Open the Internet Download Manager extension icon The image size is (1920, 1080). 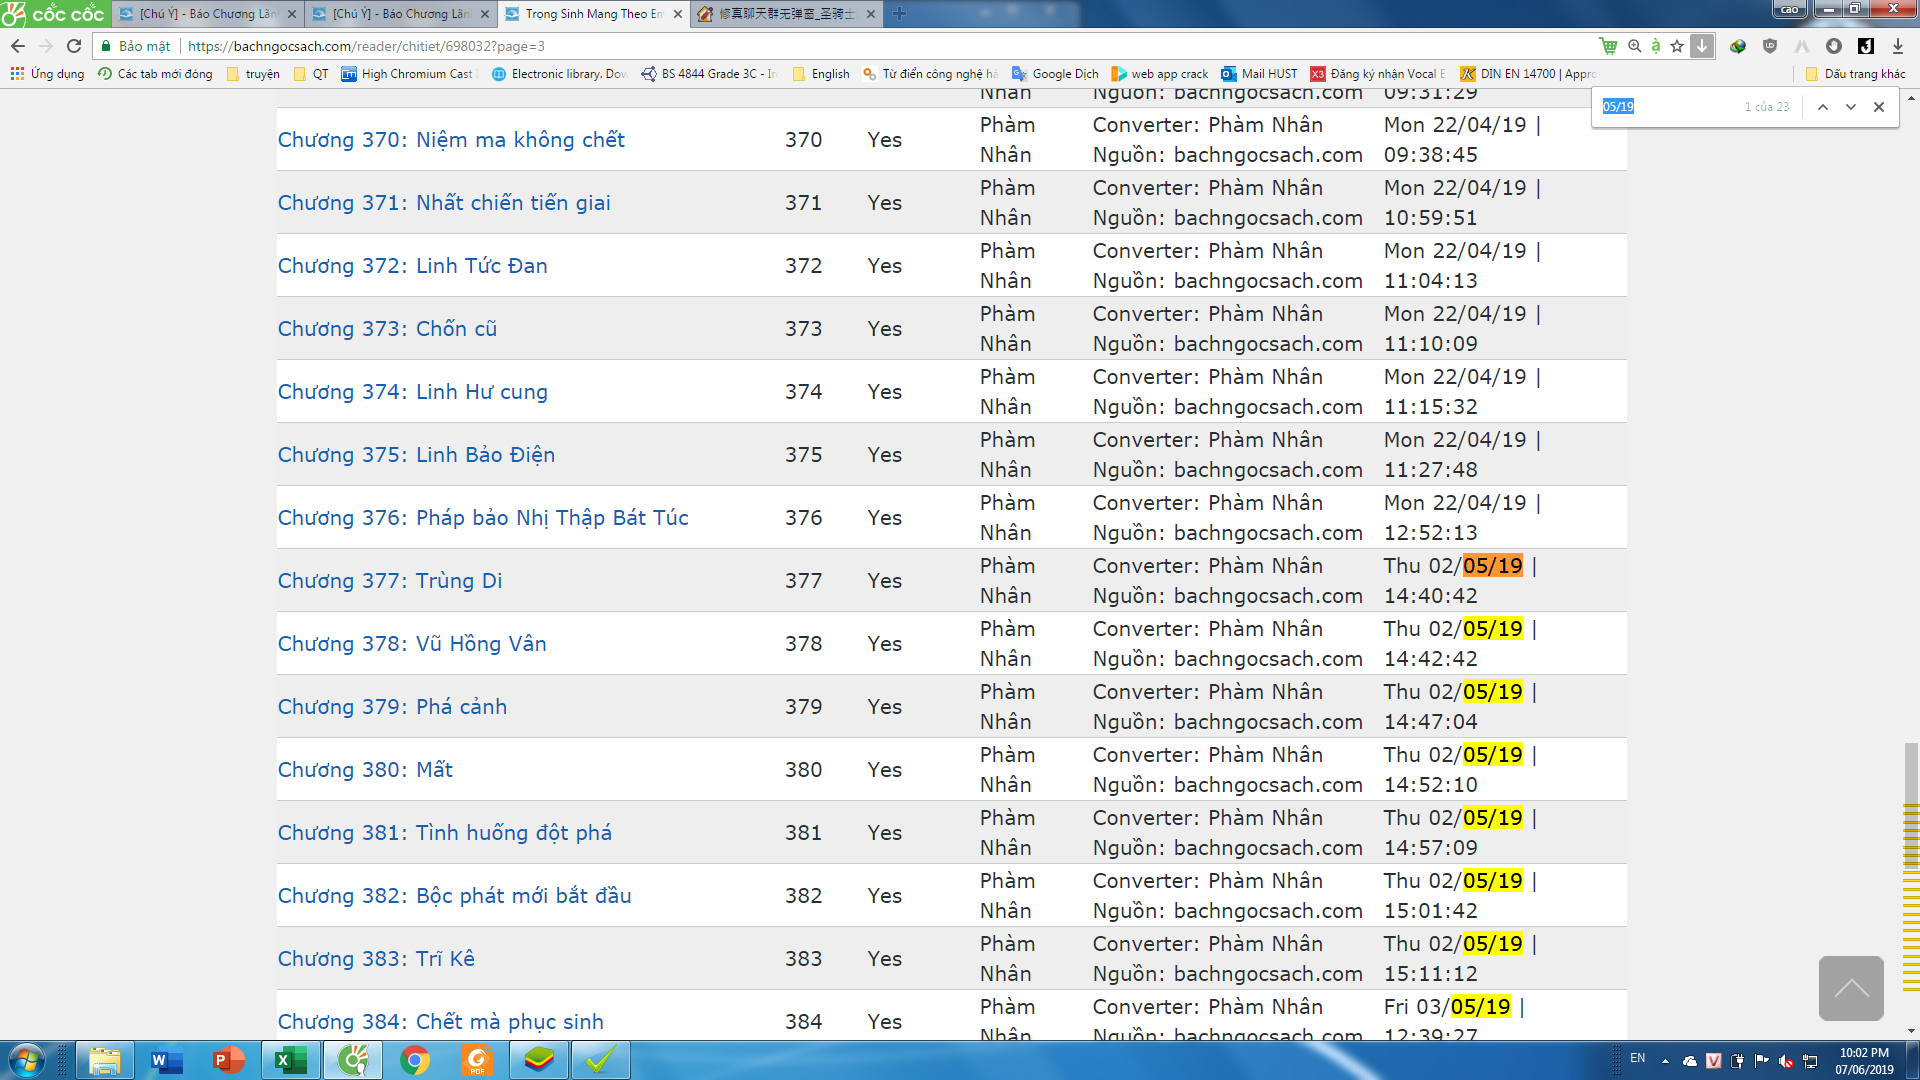point(1738,46)
